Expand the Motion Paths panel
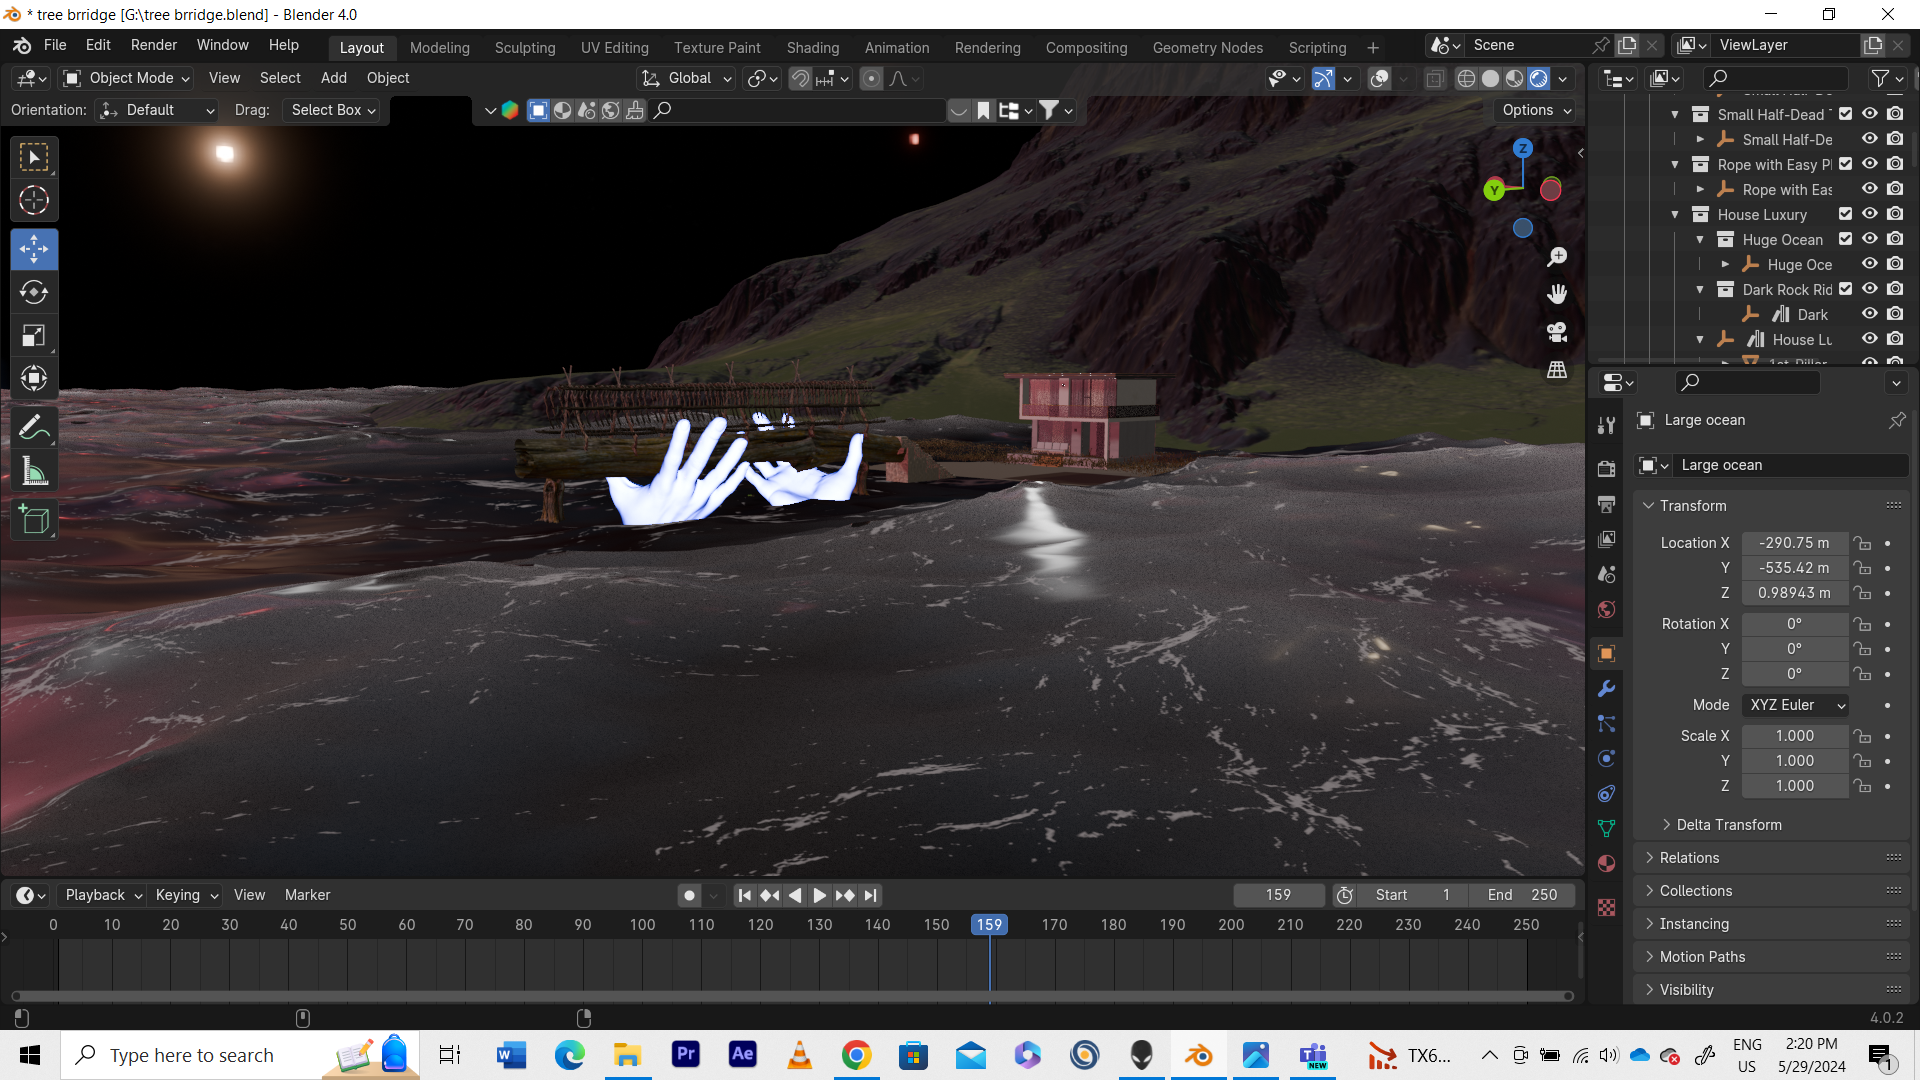This screenshot has height=1080, width=1920. (x=1701, y=957)
